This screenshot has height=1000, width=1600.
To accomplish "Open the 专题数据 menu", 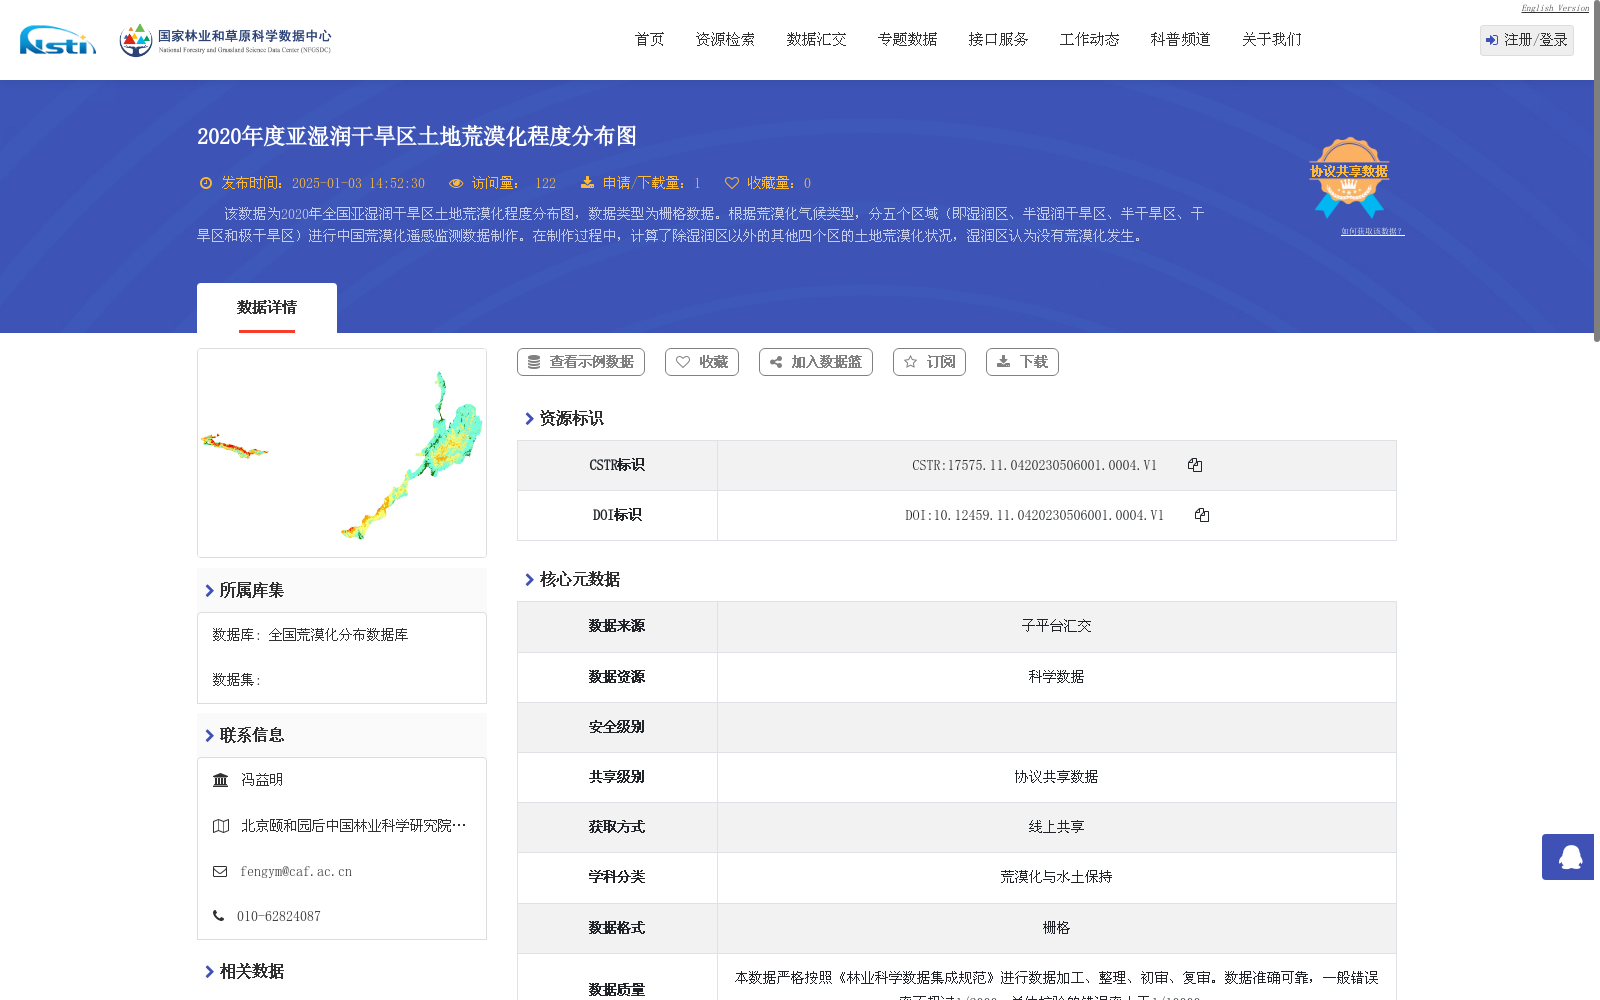I will (908, 40).
